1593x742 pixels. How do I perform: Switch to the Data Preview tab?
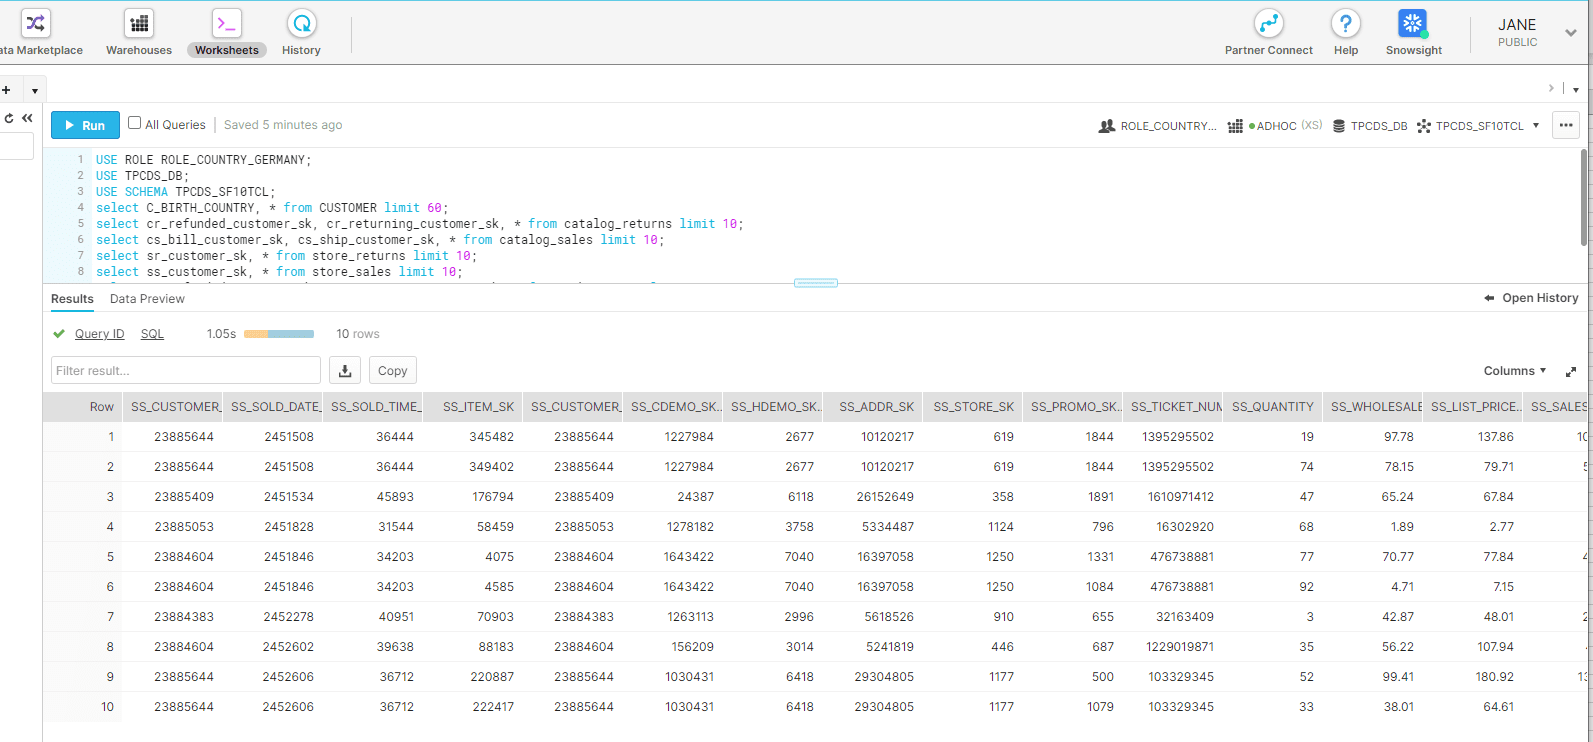147,299
